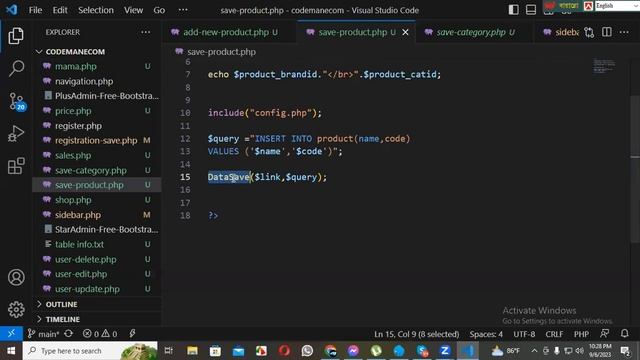Screen dimensions: 640x360
Task: Open the Manage settings gear
Action: (16, 309)
